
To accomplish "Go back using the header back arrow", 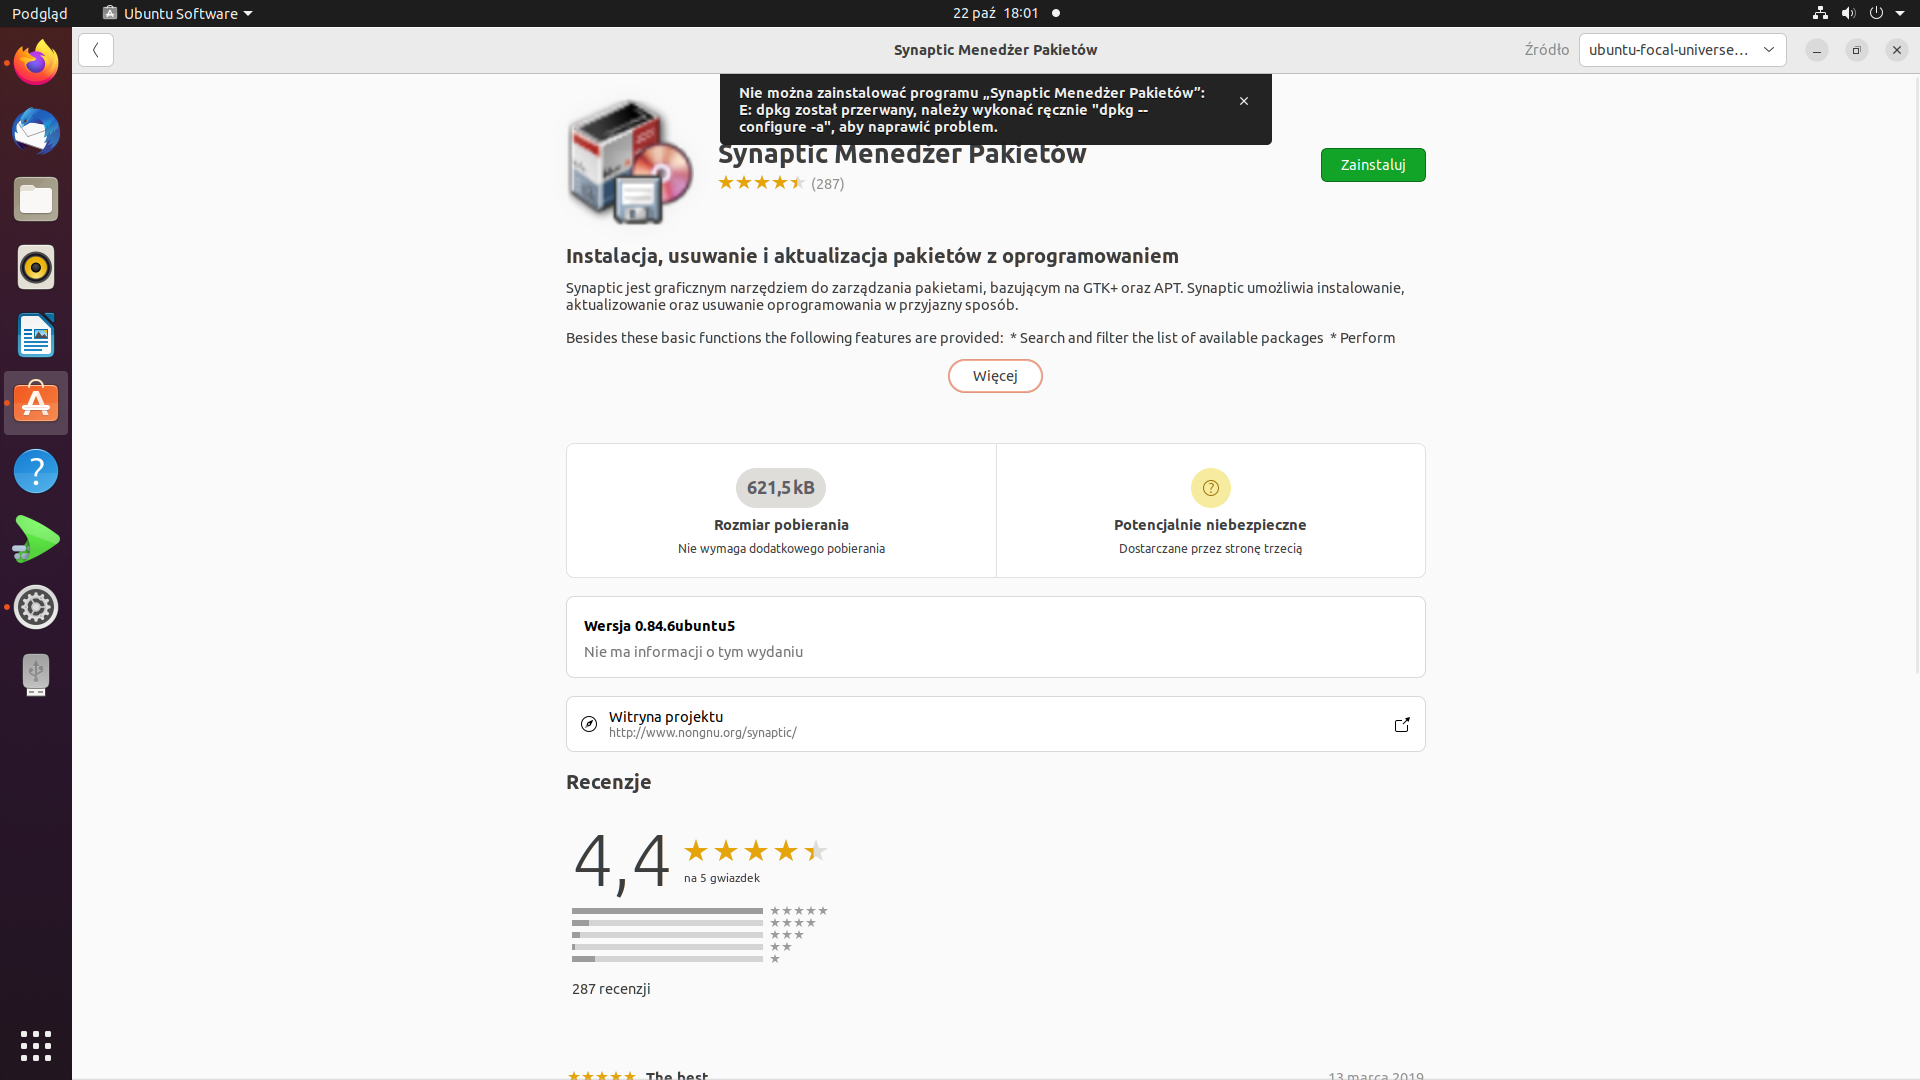I will tap(96, 50).
